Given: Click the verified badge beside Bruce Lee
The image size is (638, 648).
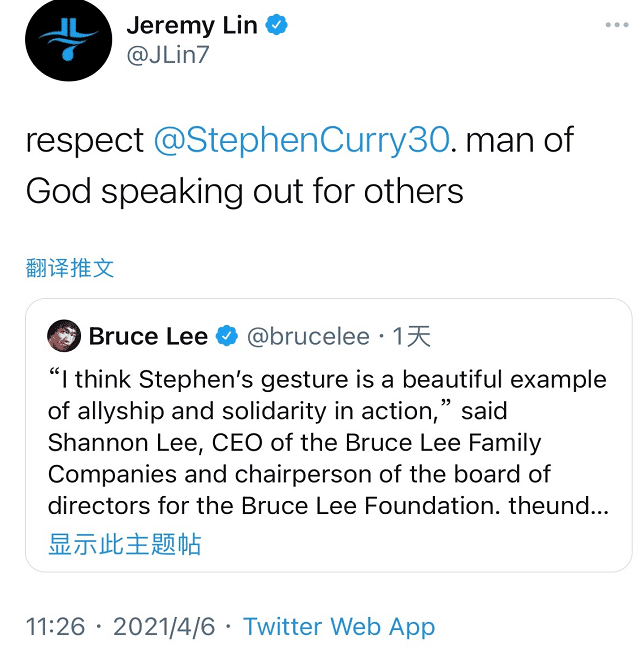Looking at the screenshot, I should (x=227, y=337).
